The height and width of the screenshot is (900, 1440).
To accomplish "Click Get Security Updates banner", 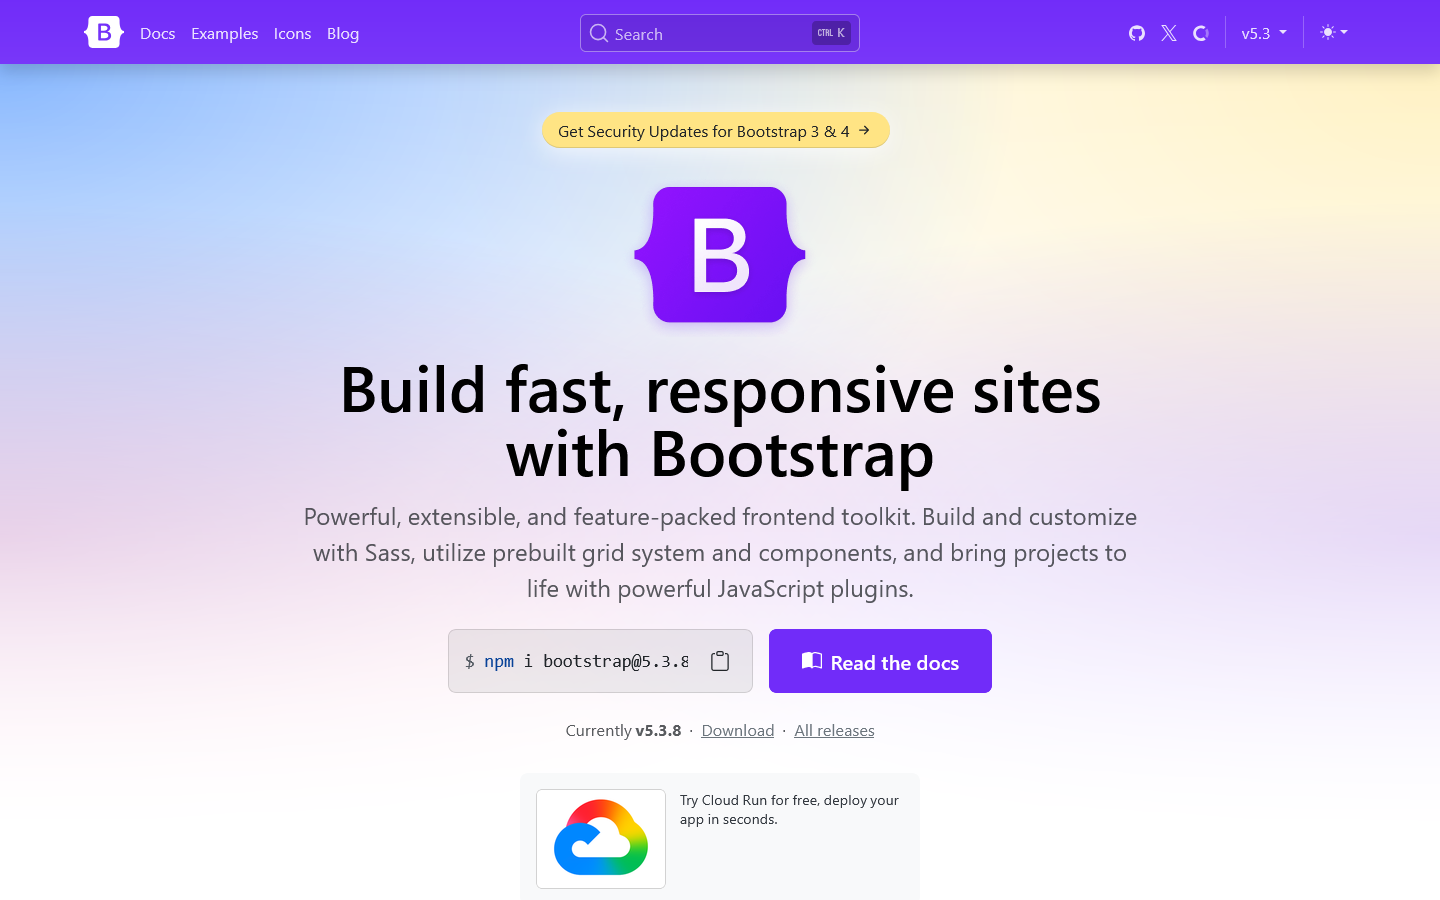I will (716, 130).
